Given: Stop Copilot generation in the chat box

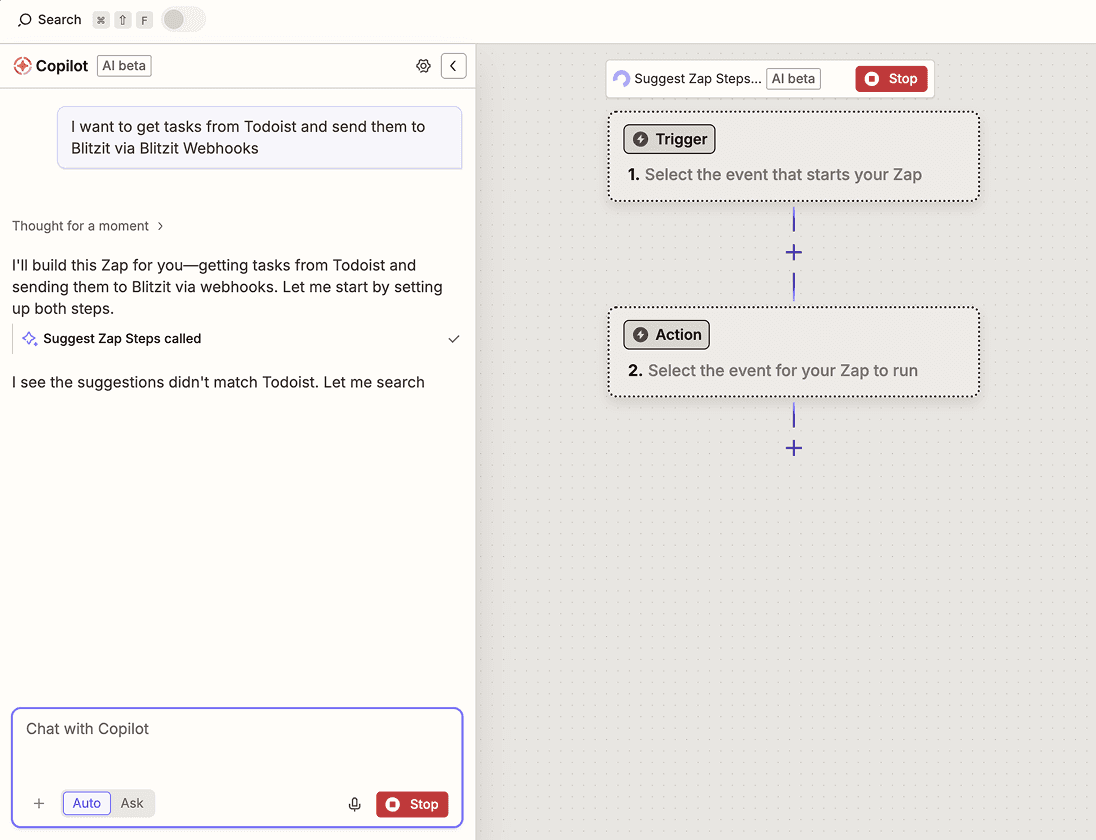Looking at the screenshot, I should [x=412, y=804].
